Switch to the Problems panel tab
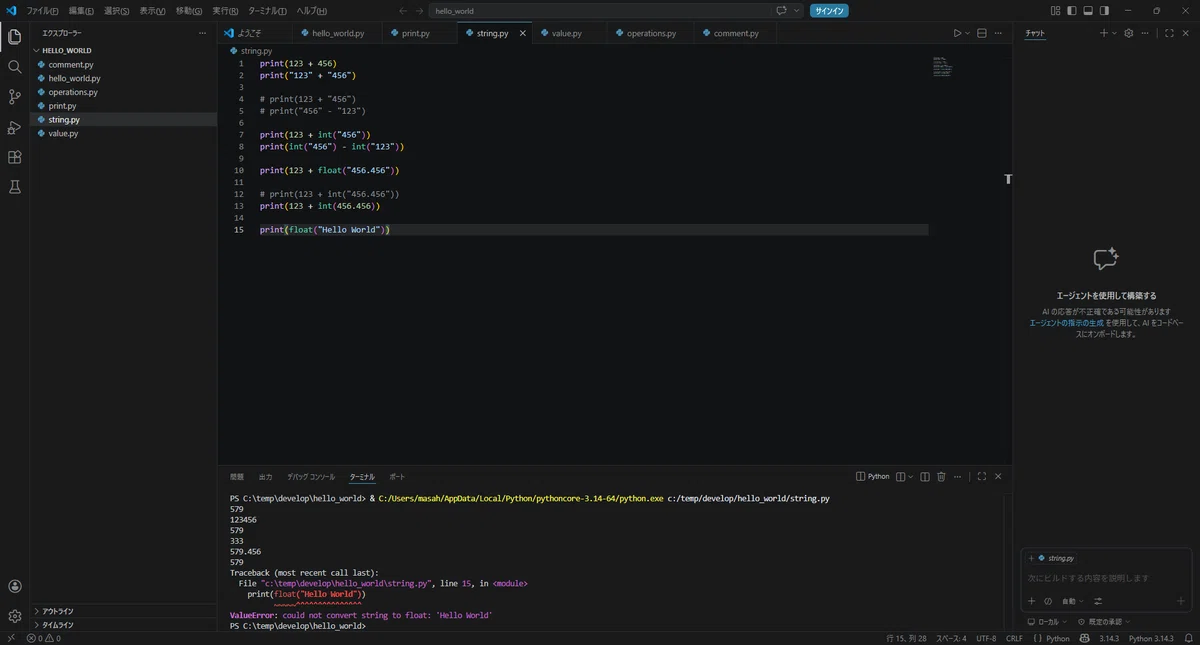 click(x=237, y=477)
